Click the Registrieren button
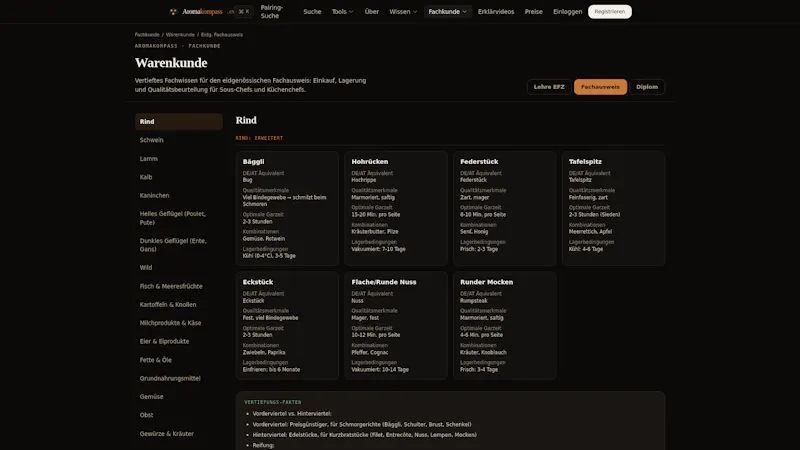Image resolution: width=800 pixels, height=450 pixels. (610, 11)
